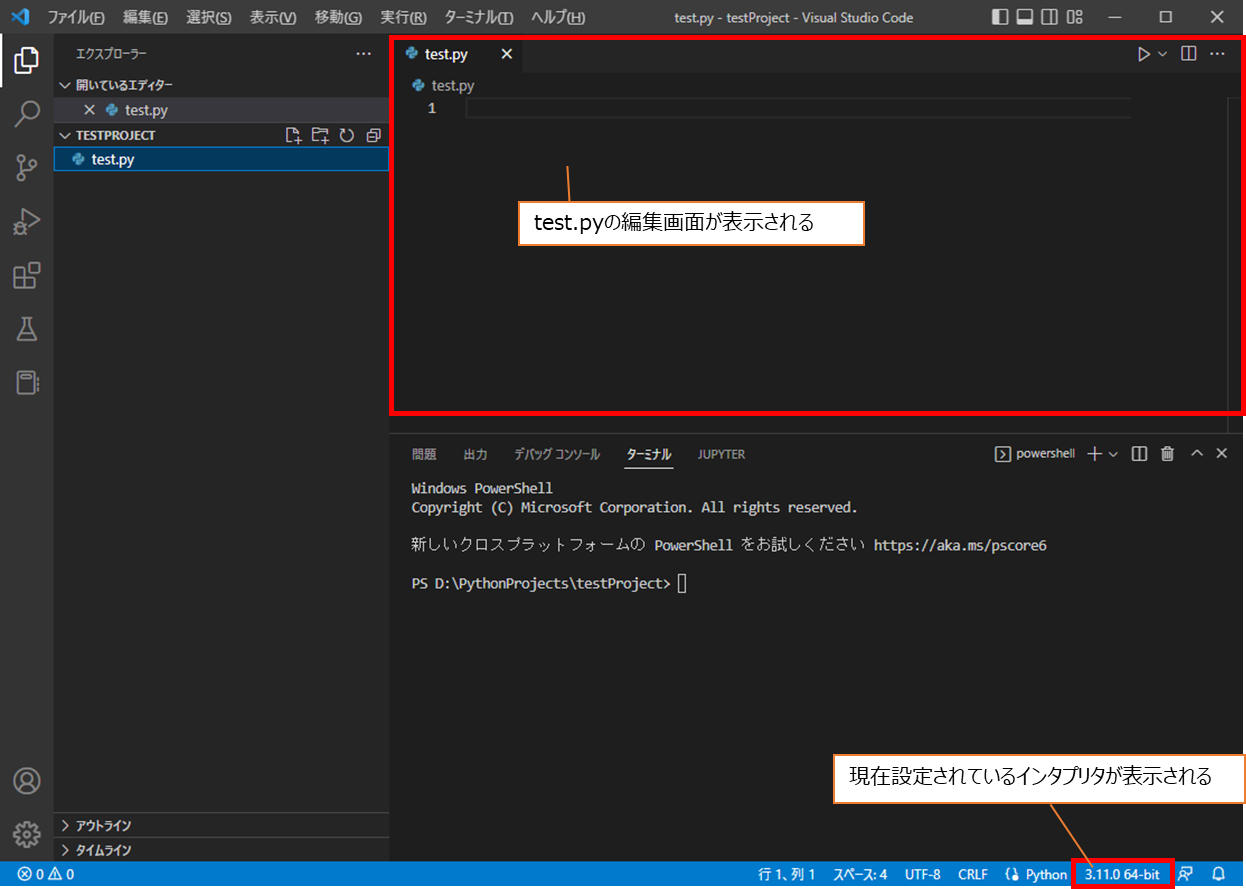Open the Testing flask icon
1246x889 pixels.
point(27,329)
